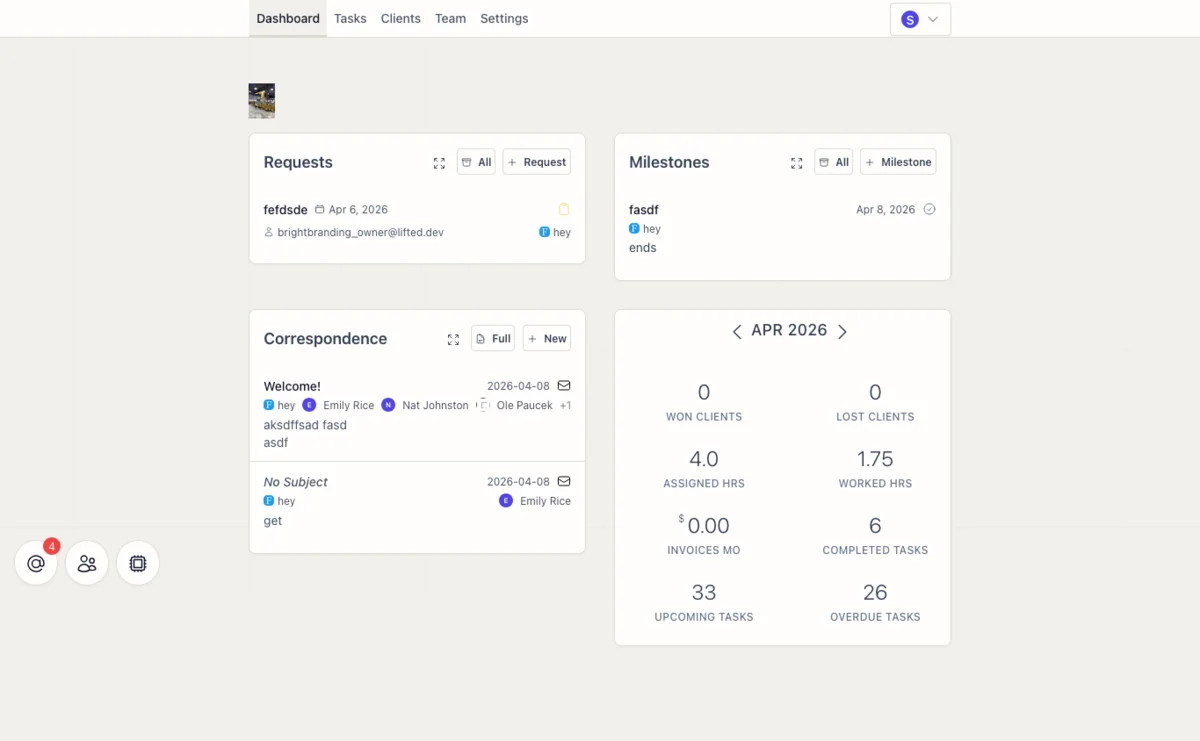The height and width of the screenshot is (741, 1200).
Task: Expand the Milestones panel to full screen
Action: point(796,162)
